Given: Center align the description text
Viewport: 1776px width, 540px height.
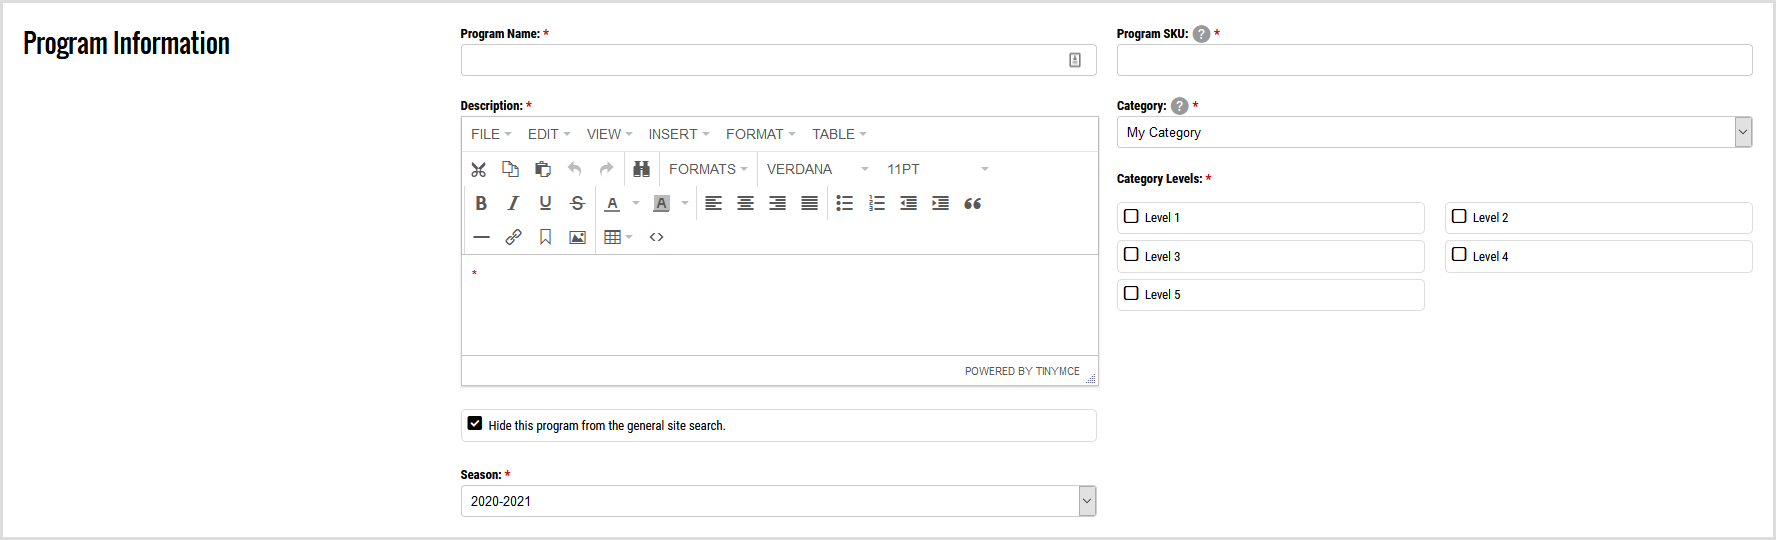Looking at the screenshot, I should (x=745, y=203).
